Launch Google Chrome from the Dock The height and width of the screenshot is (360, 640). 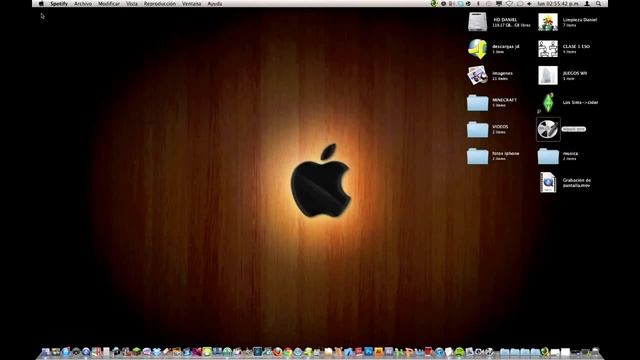pos(288,351)
